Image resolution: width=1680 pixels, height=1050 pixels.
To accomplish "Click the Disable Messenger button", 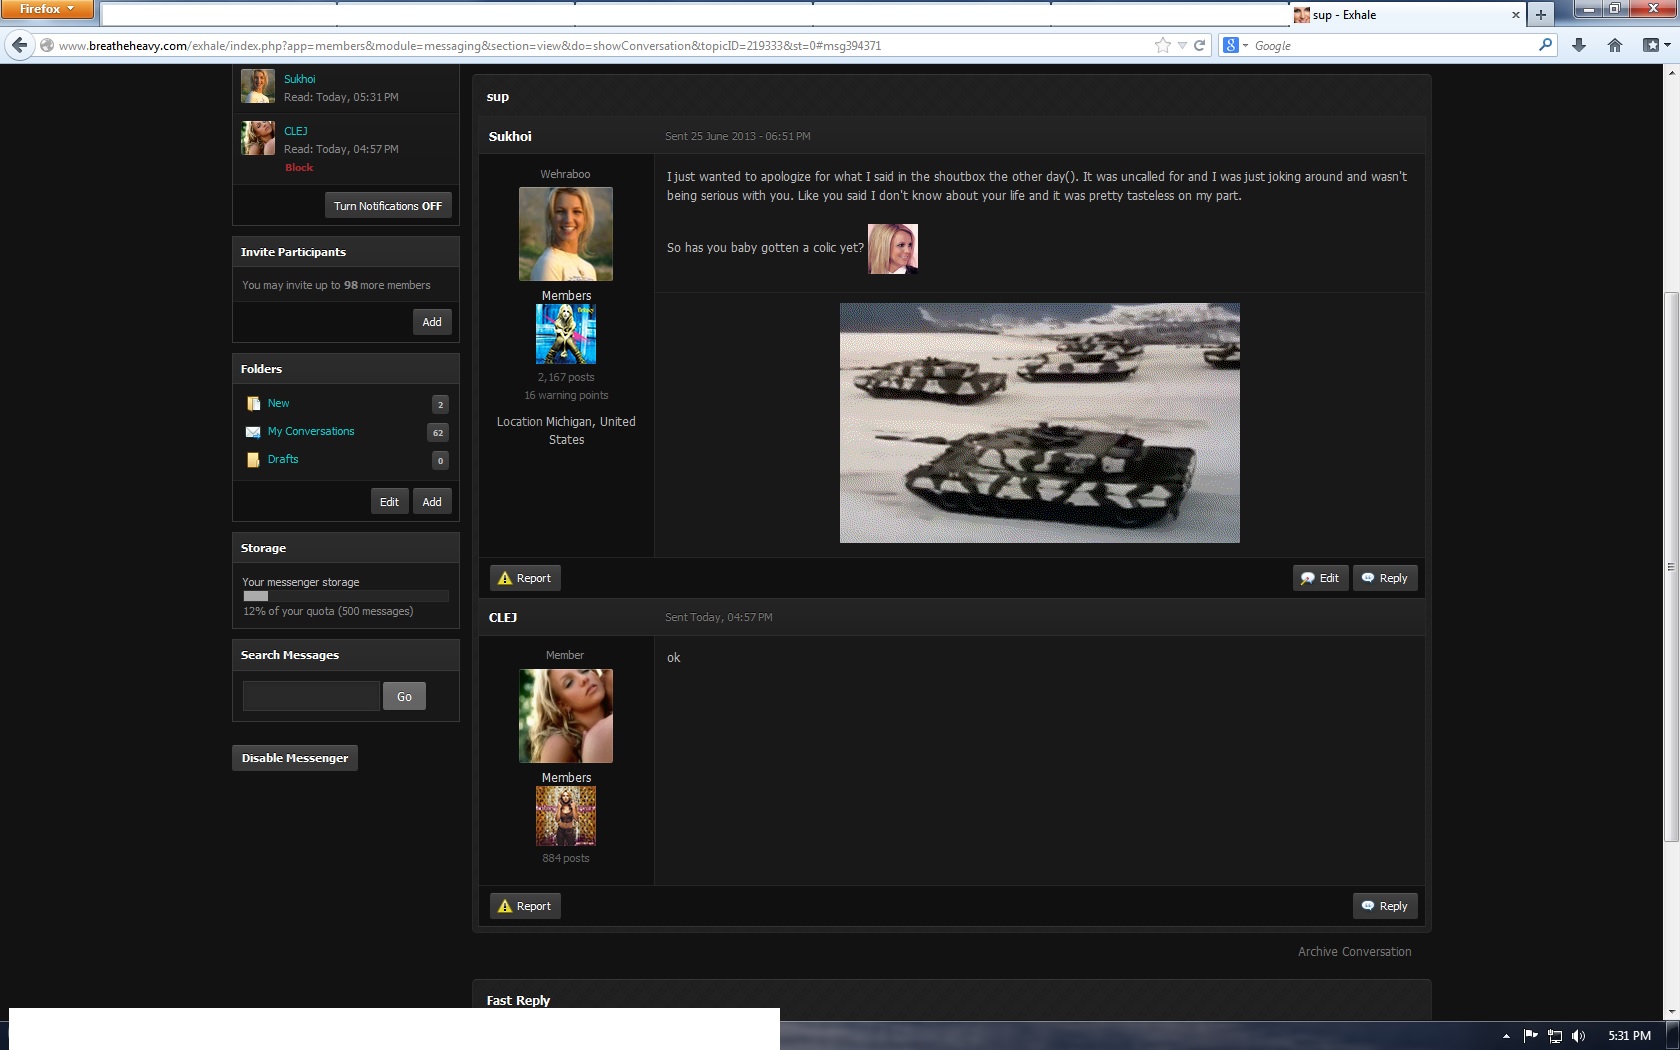I will [x=295, y=758].
